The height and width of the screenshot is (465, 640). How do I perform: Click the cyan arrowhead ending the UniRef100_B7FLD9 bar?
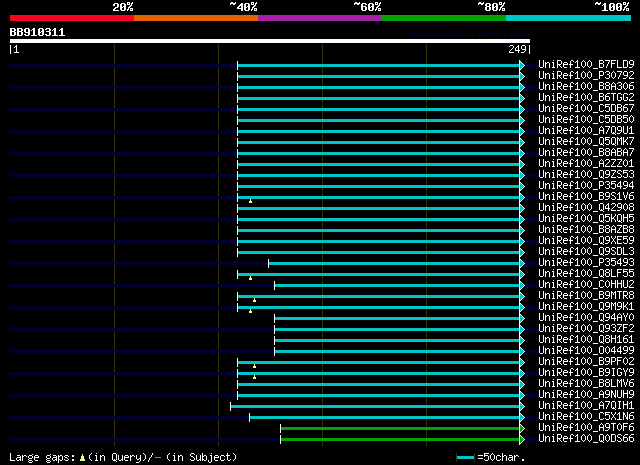pyautogui.click(x=522, y=65)
